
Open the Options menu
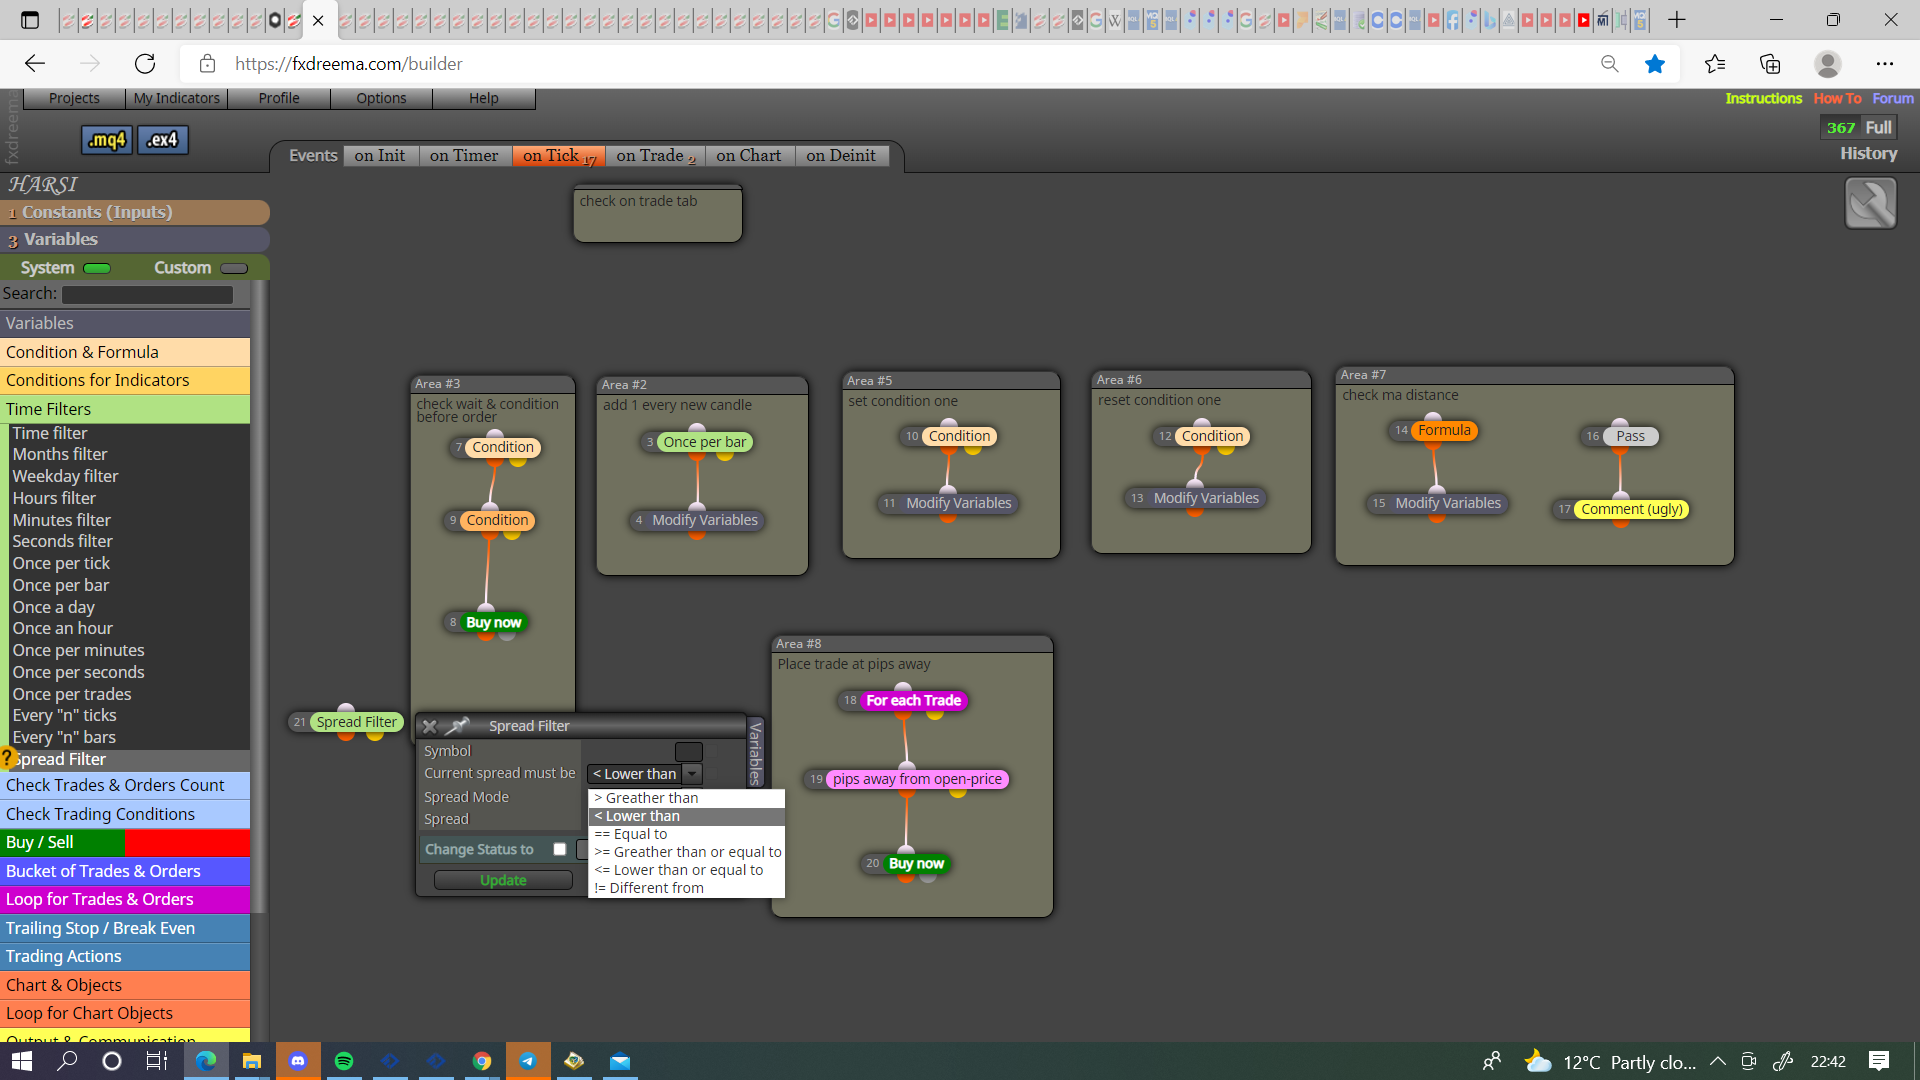coord(381,98)
